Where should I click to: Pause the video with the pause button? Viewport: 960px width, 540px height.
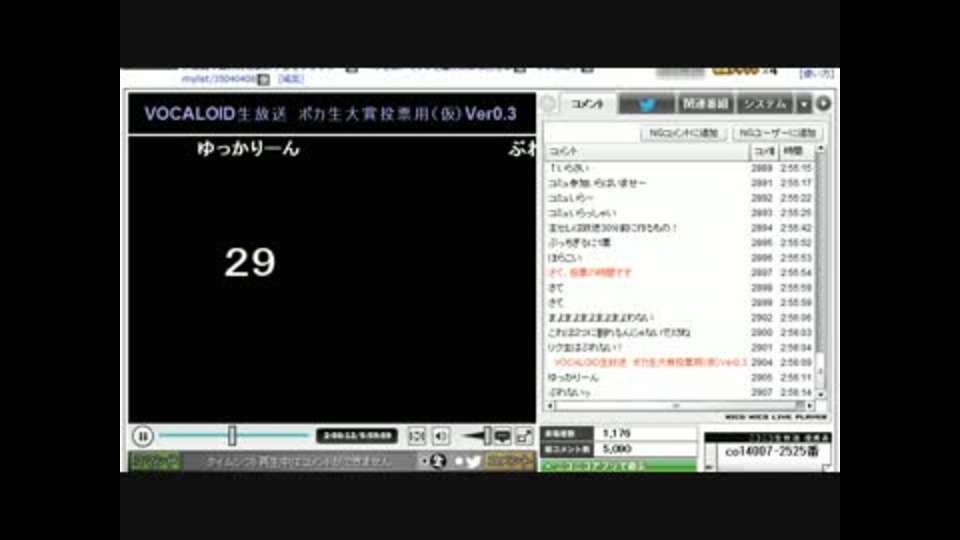(143, 437)
